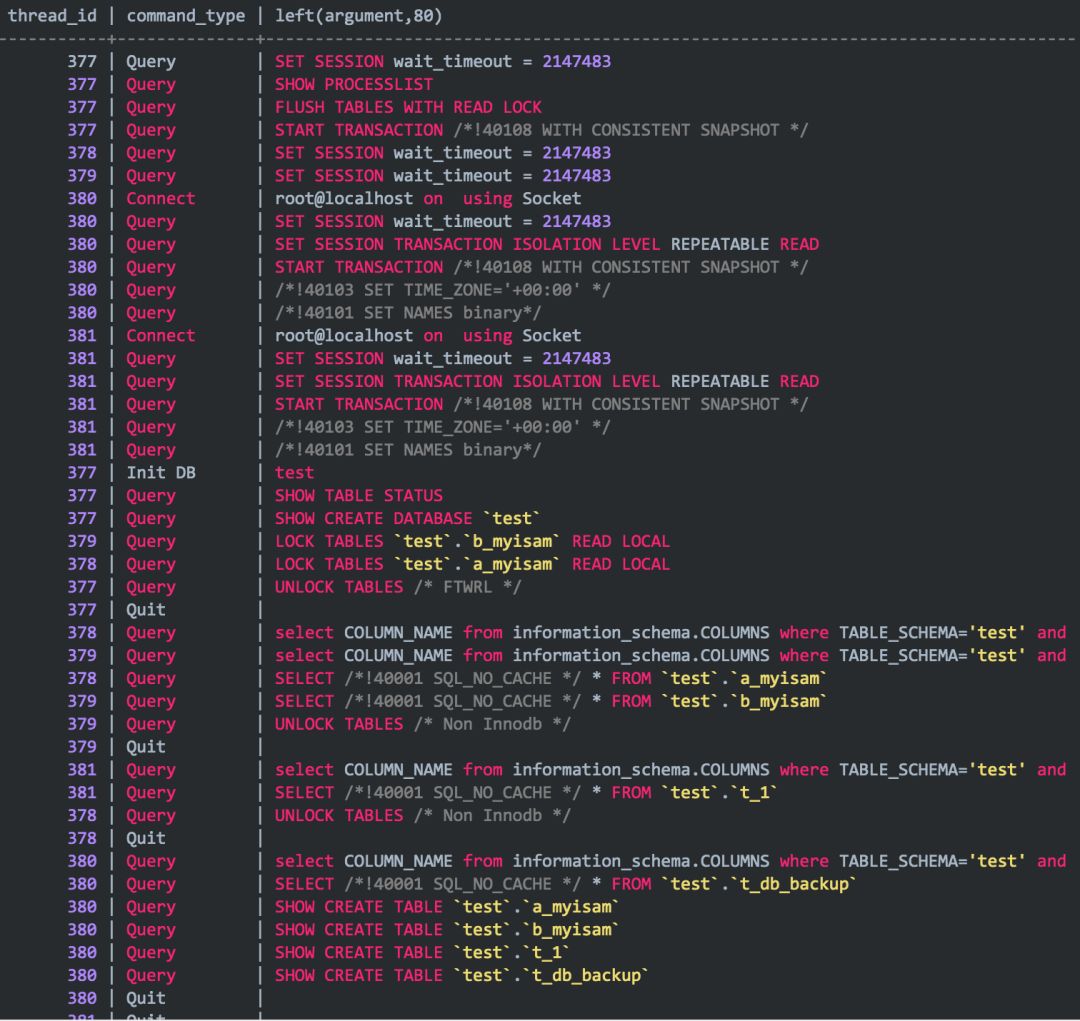Click the left(argument,80) column header
This screenshot has height=1021, width=1080.
(358, 16)
